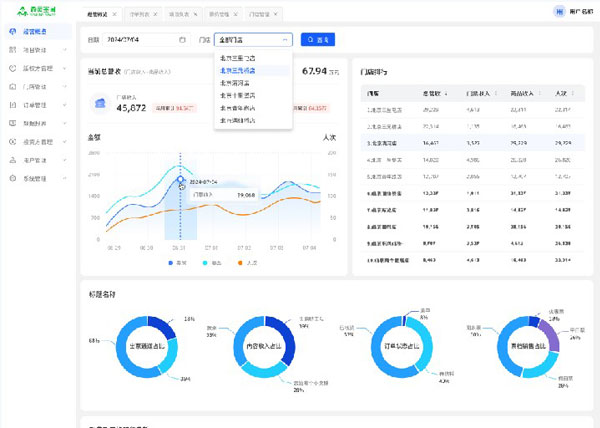Toggle the dark blue series in chart legend
The height and width of the screenshot is (428, 600).
pos(171,263)
